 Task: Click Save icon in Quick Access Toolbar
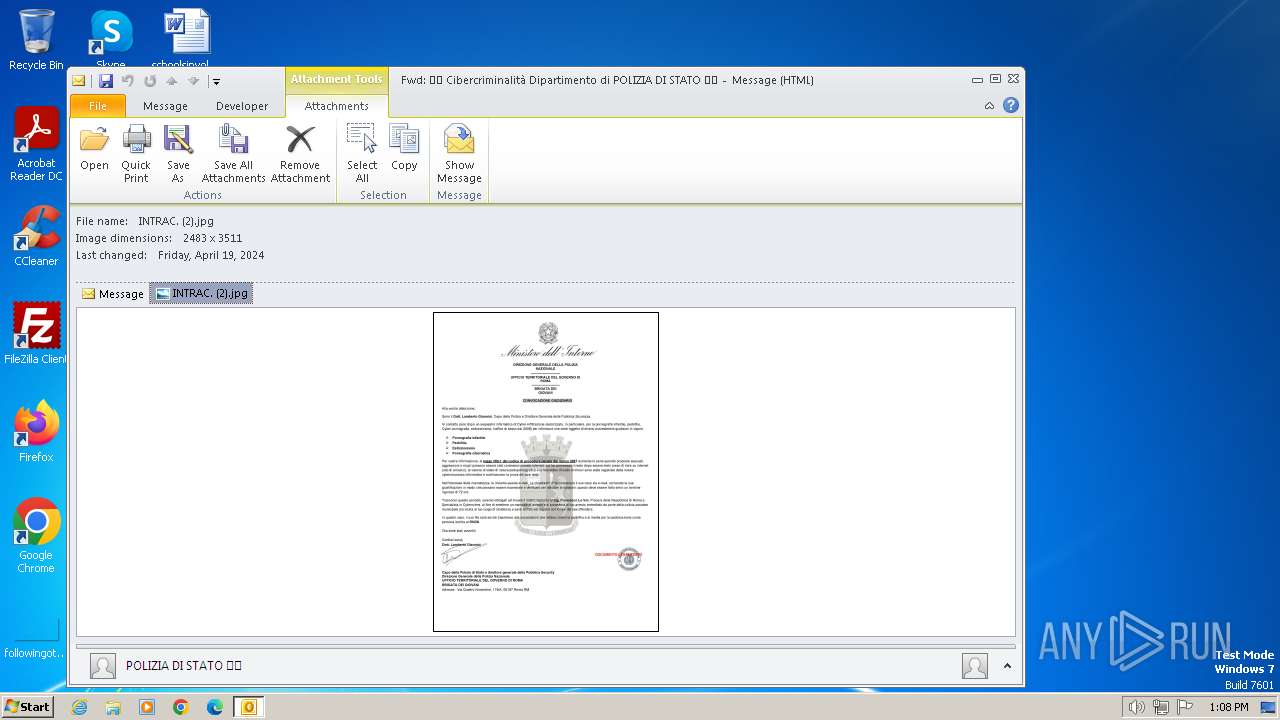[x=105, y=81]
